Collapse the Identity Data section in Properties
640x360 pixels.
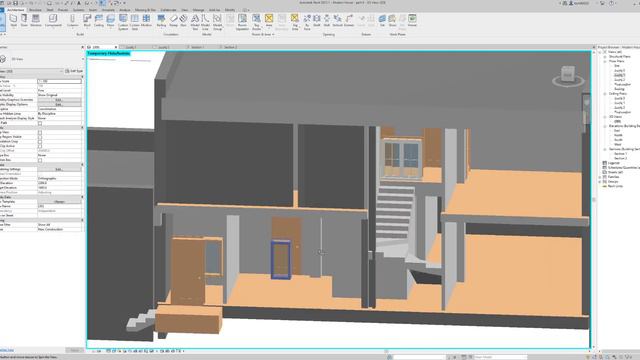(82, 197)
